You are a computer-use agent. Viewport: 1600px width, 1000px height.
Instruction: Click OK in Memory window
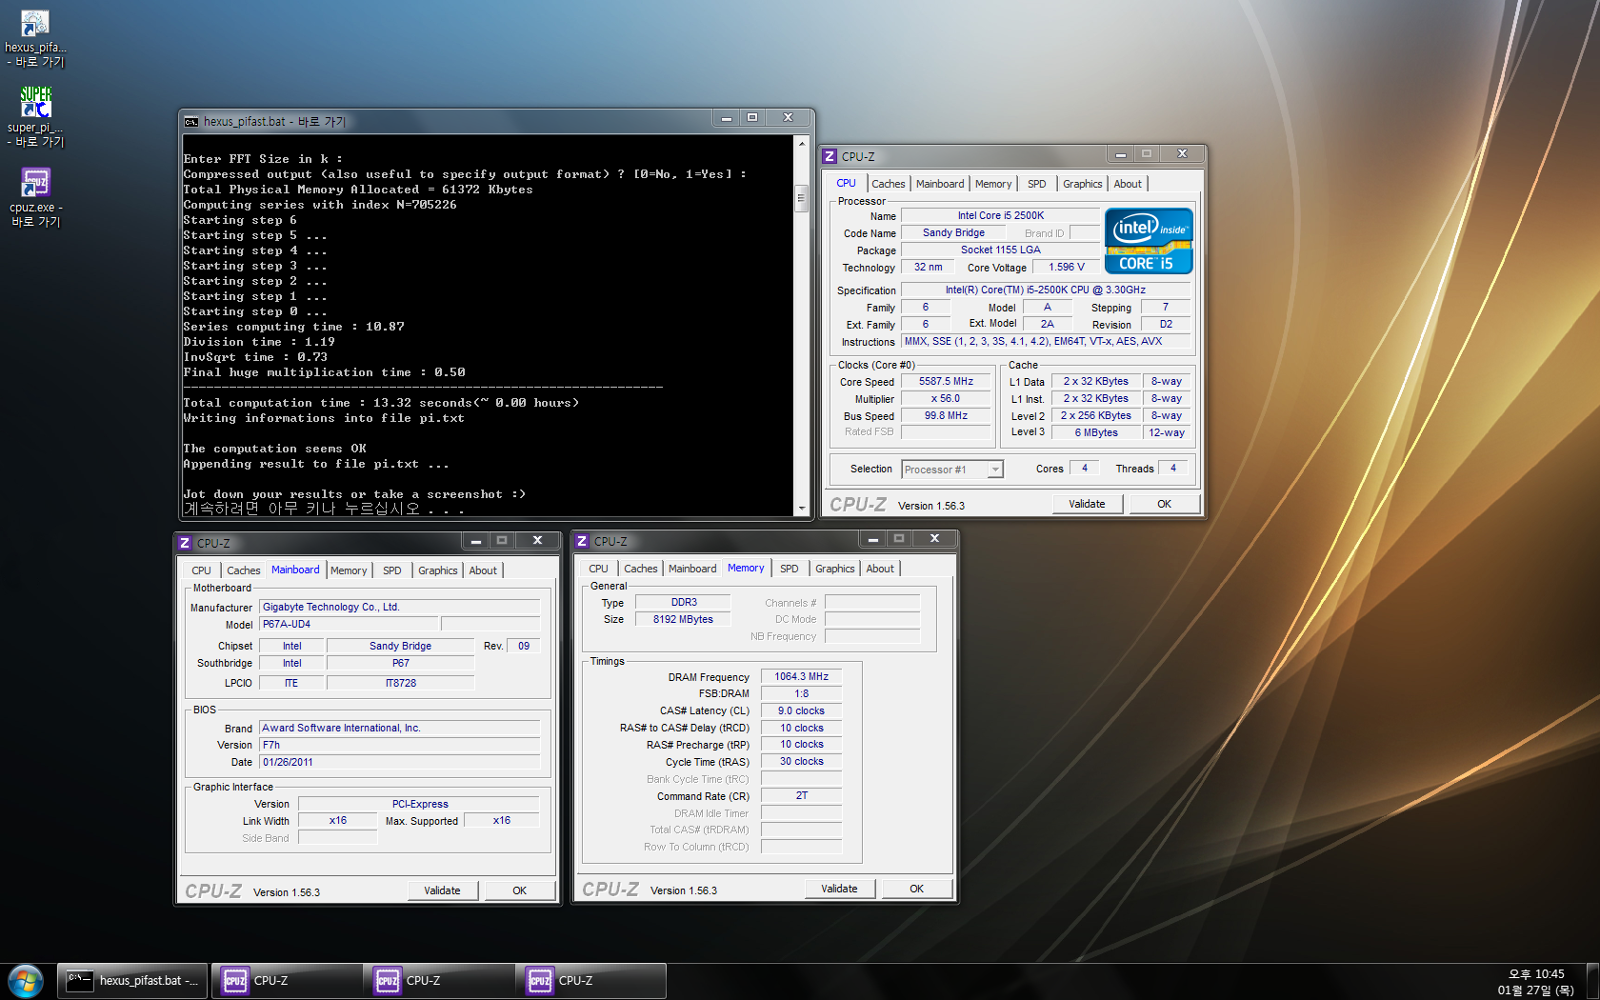pyautogui.click(x=916, y=889)
